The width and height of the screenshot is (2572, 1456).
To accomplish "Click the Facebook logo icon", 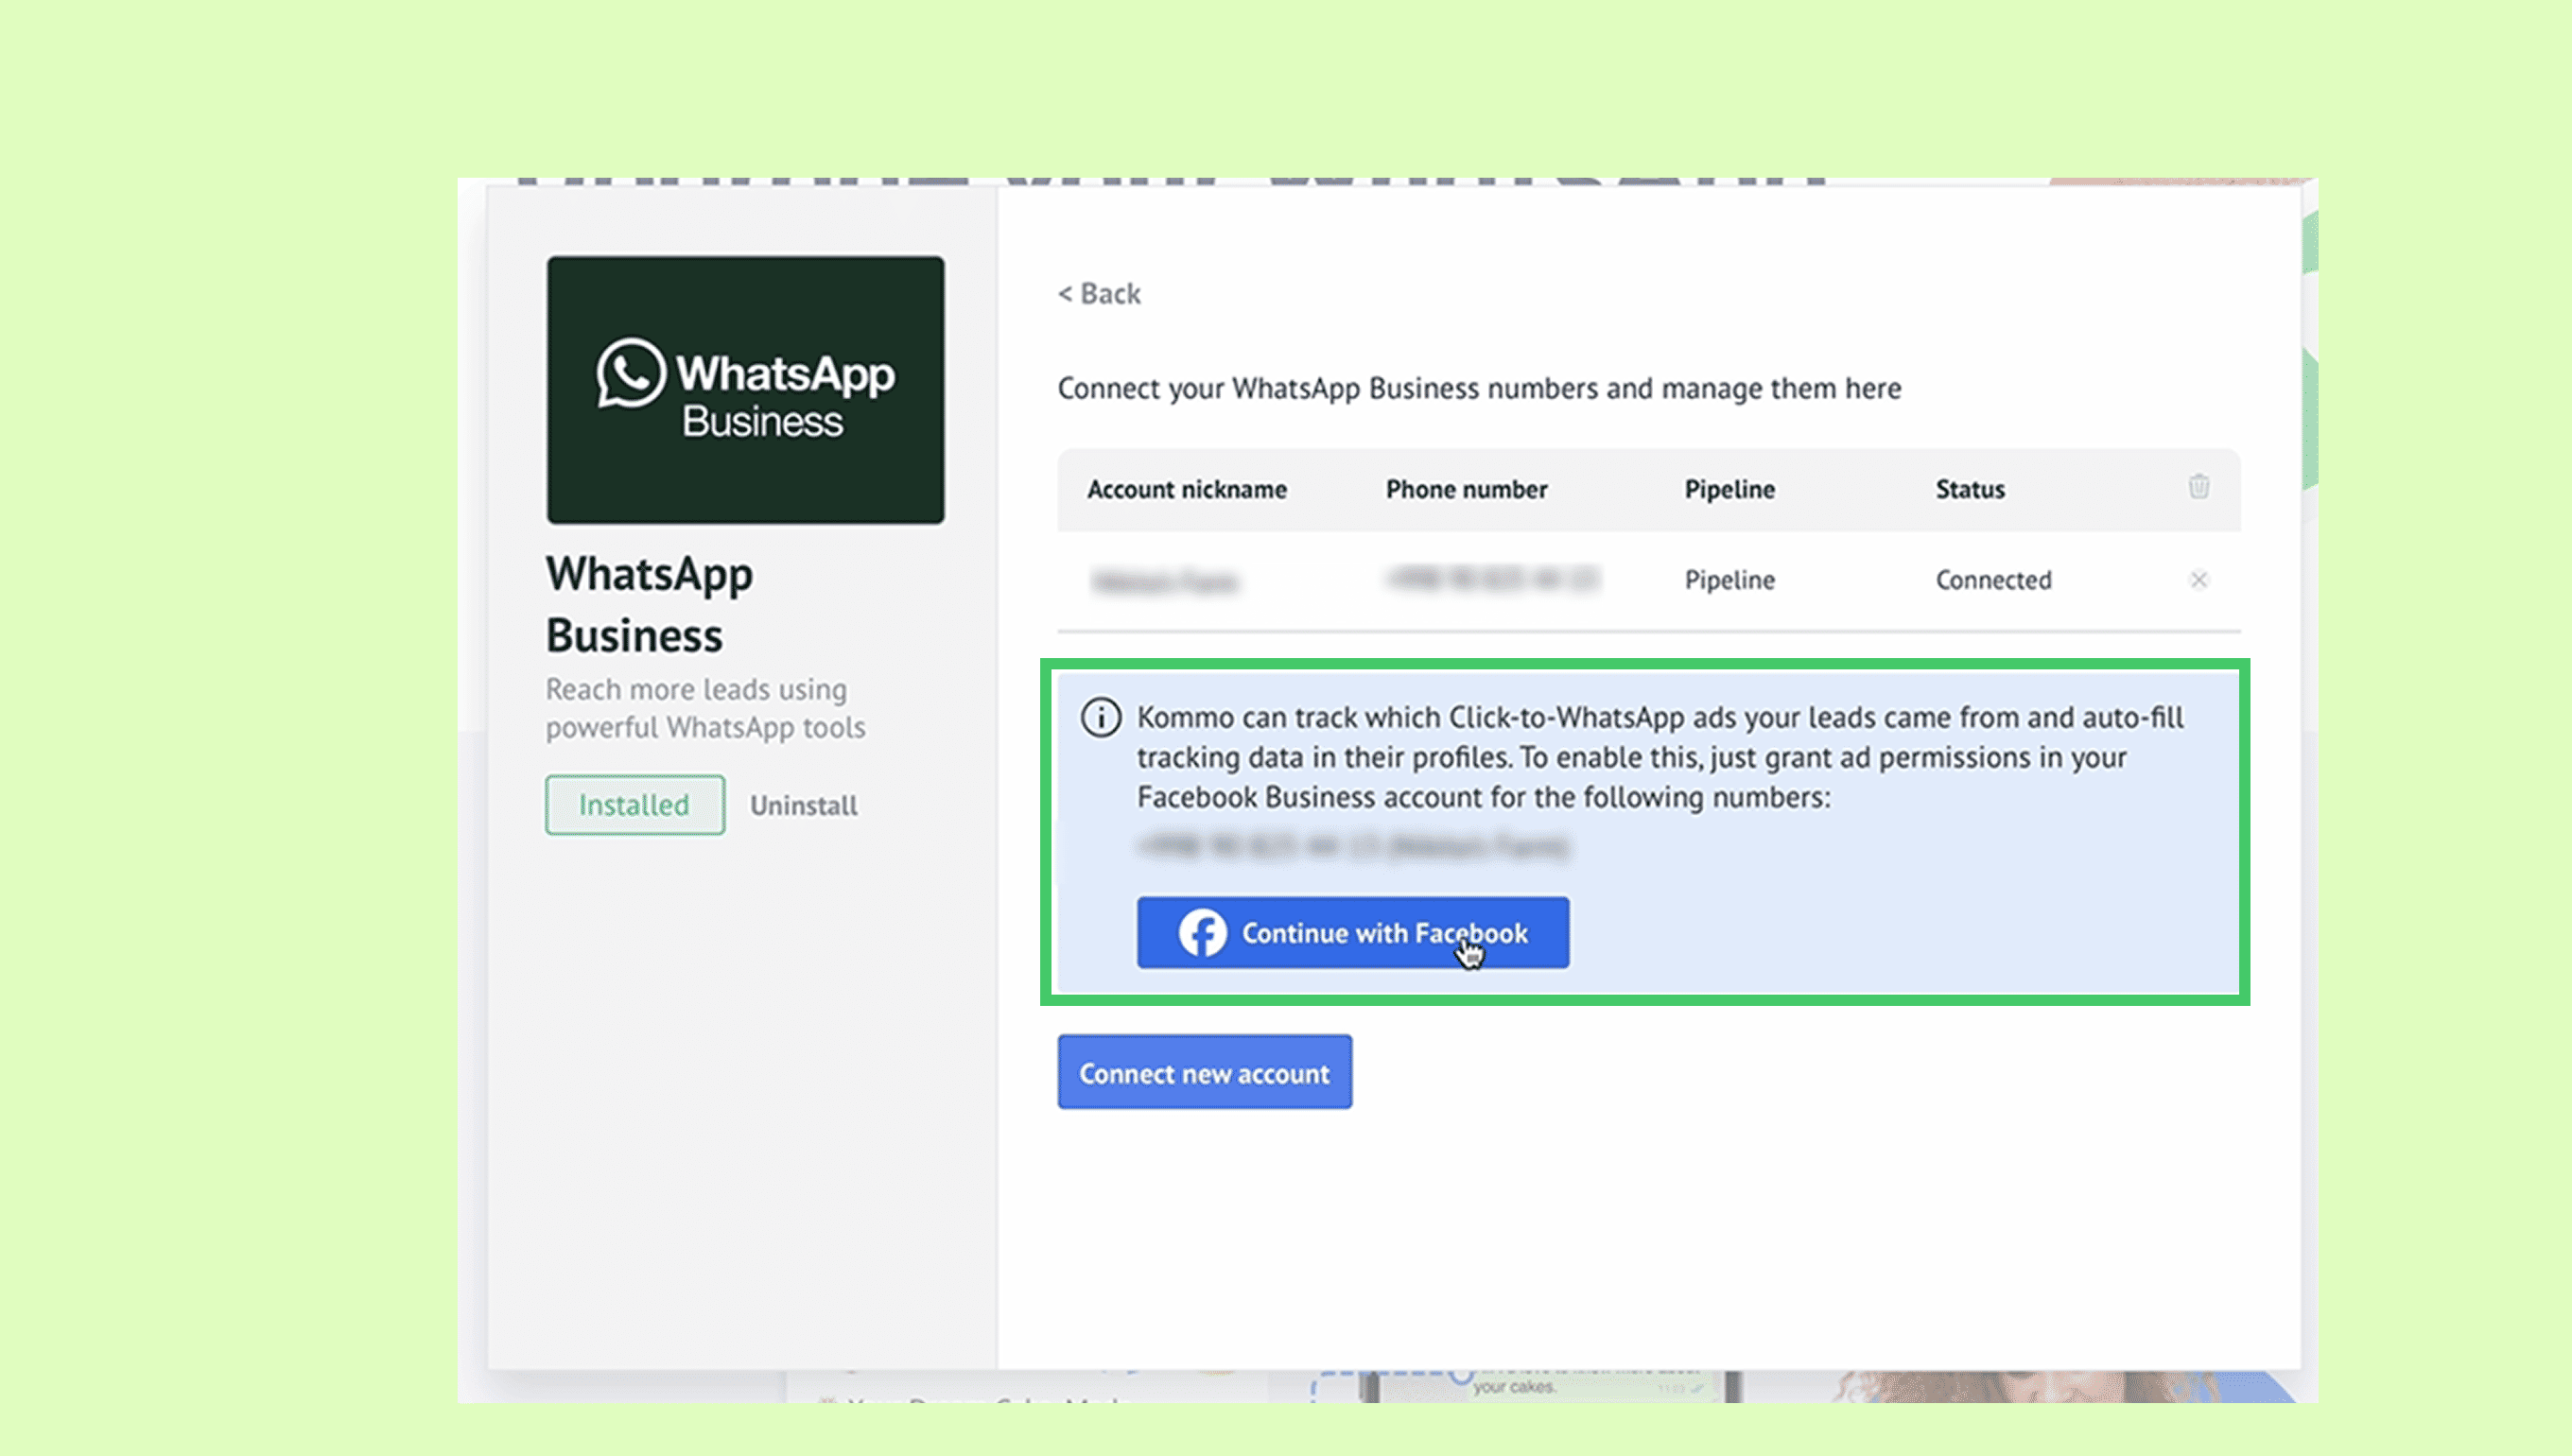I will click(1202, 933).
